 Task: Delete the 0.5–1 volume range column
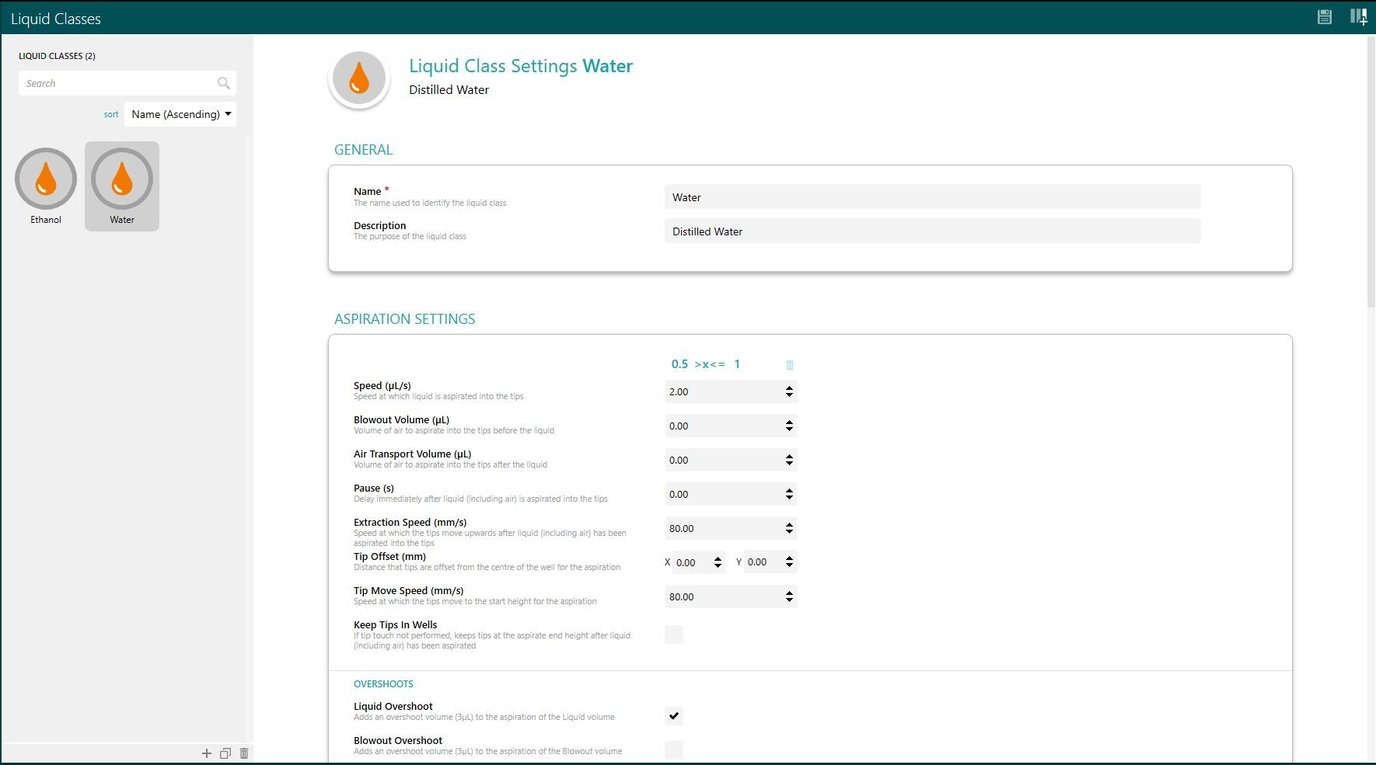[789, 365]
